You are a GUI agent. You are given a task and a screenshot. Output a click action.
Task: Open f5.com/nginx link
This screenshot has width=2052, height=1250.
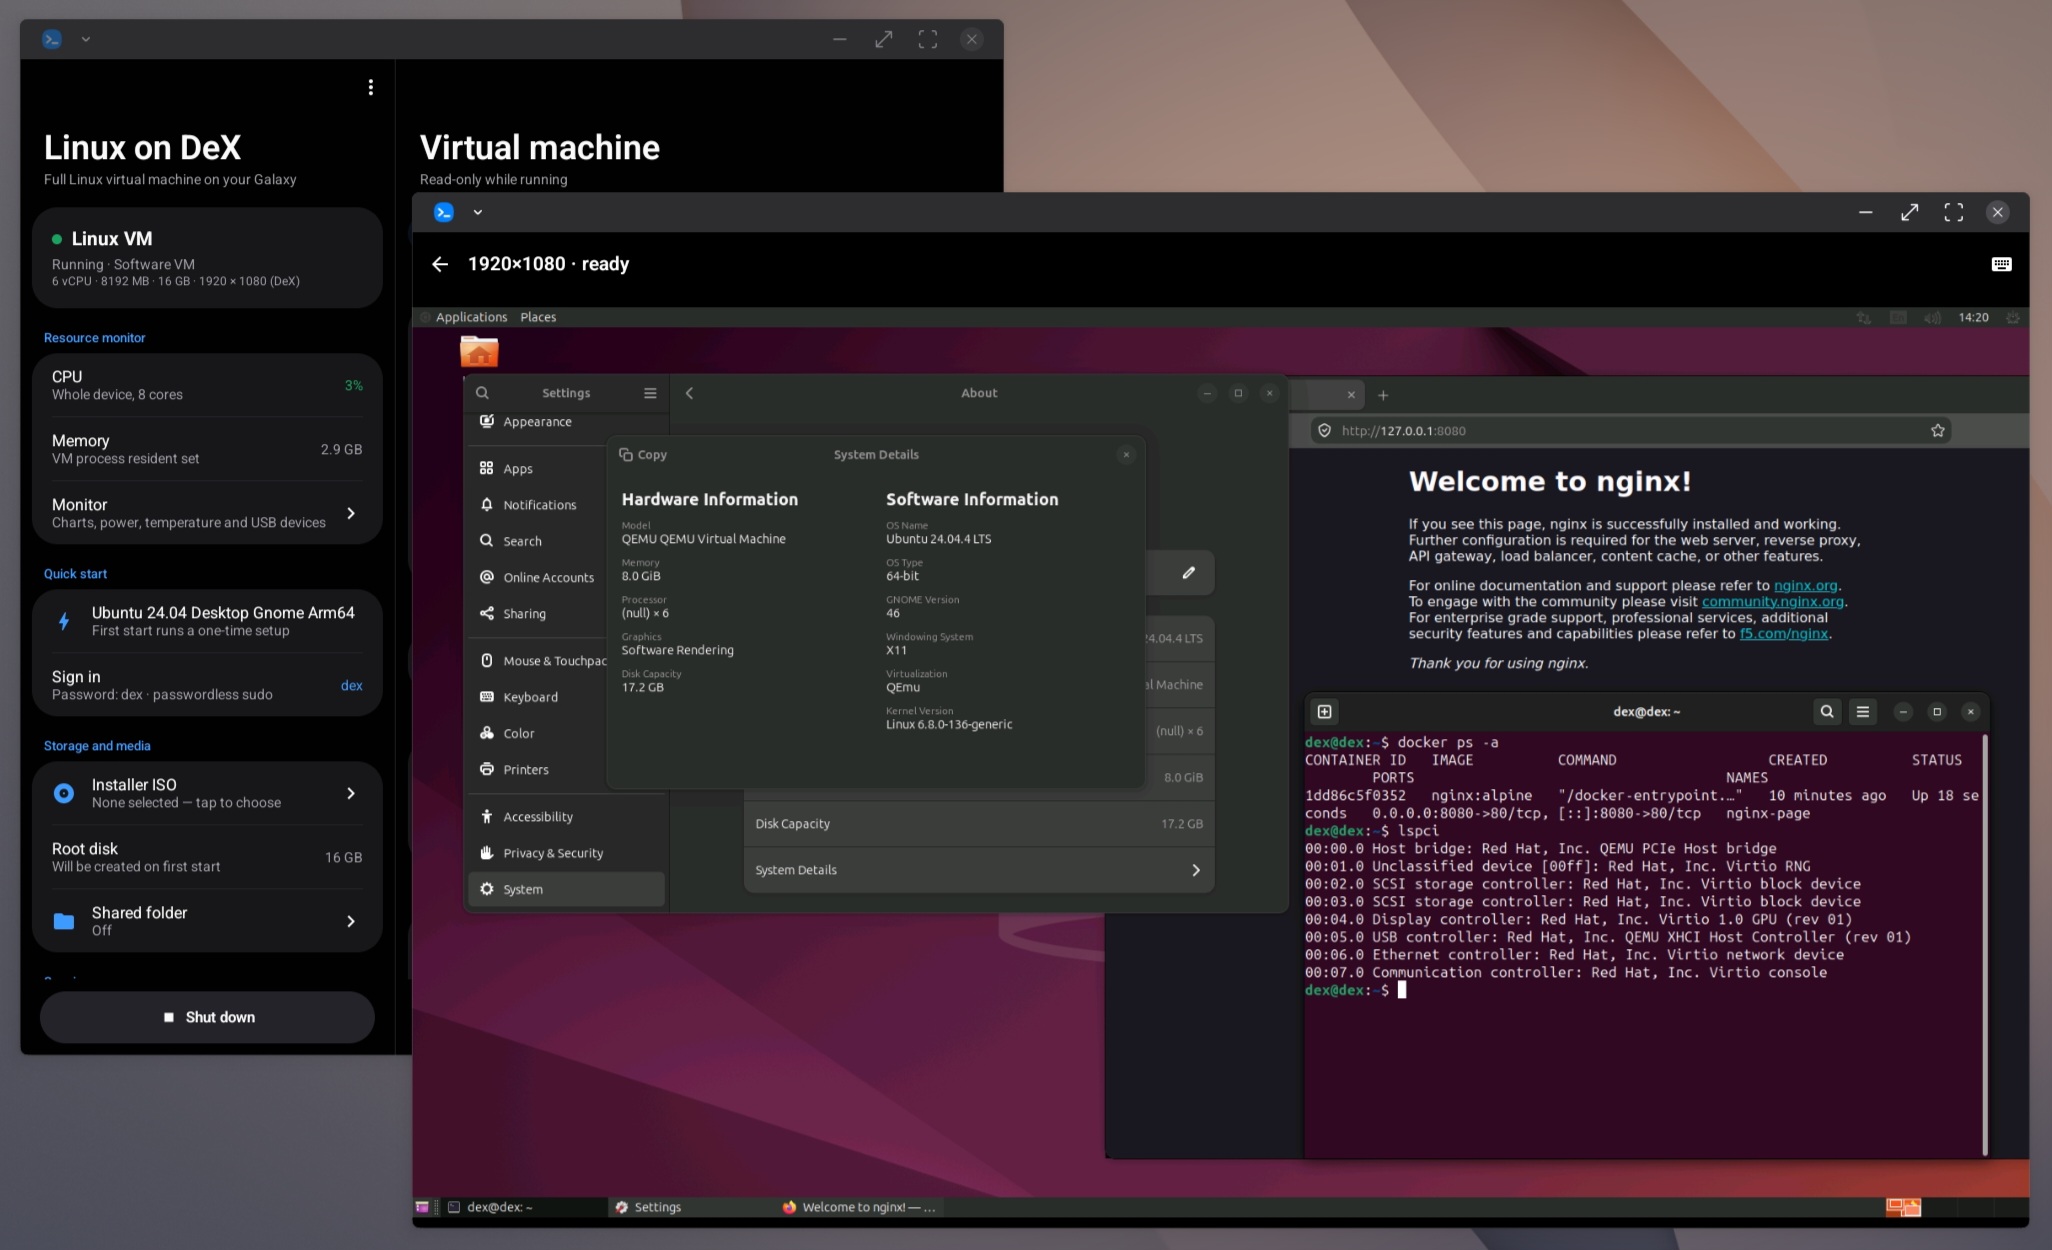click(1783, 633)
